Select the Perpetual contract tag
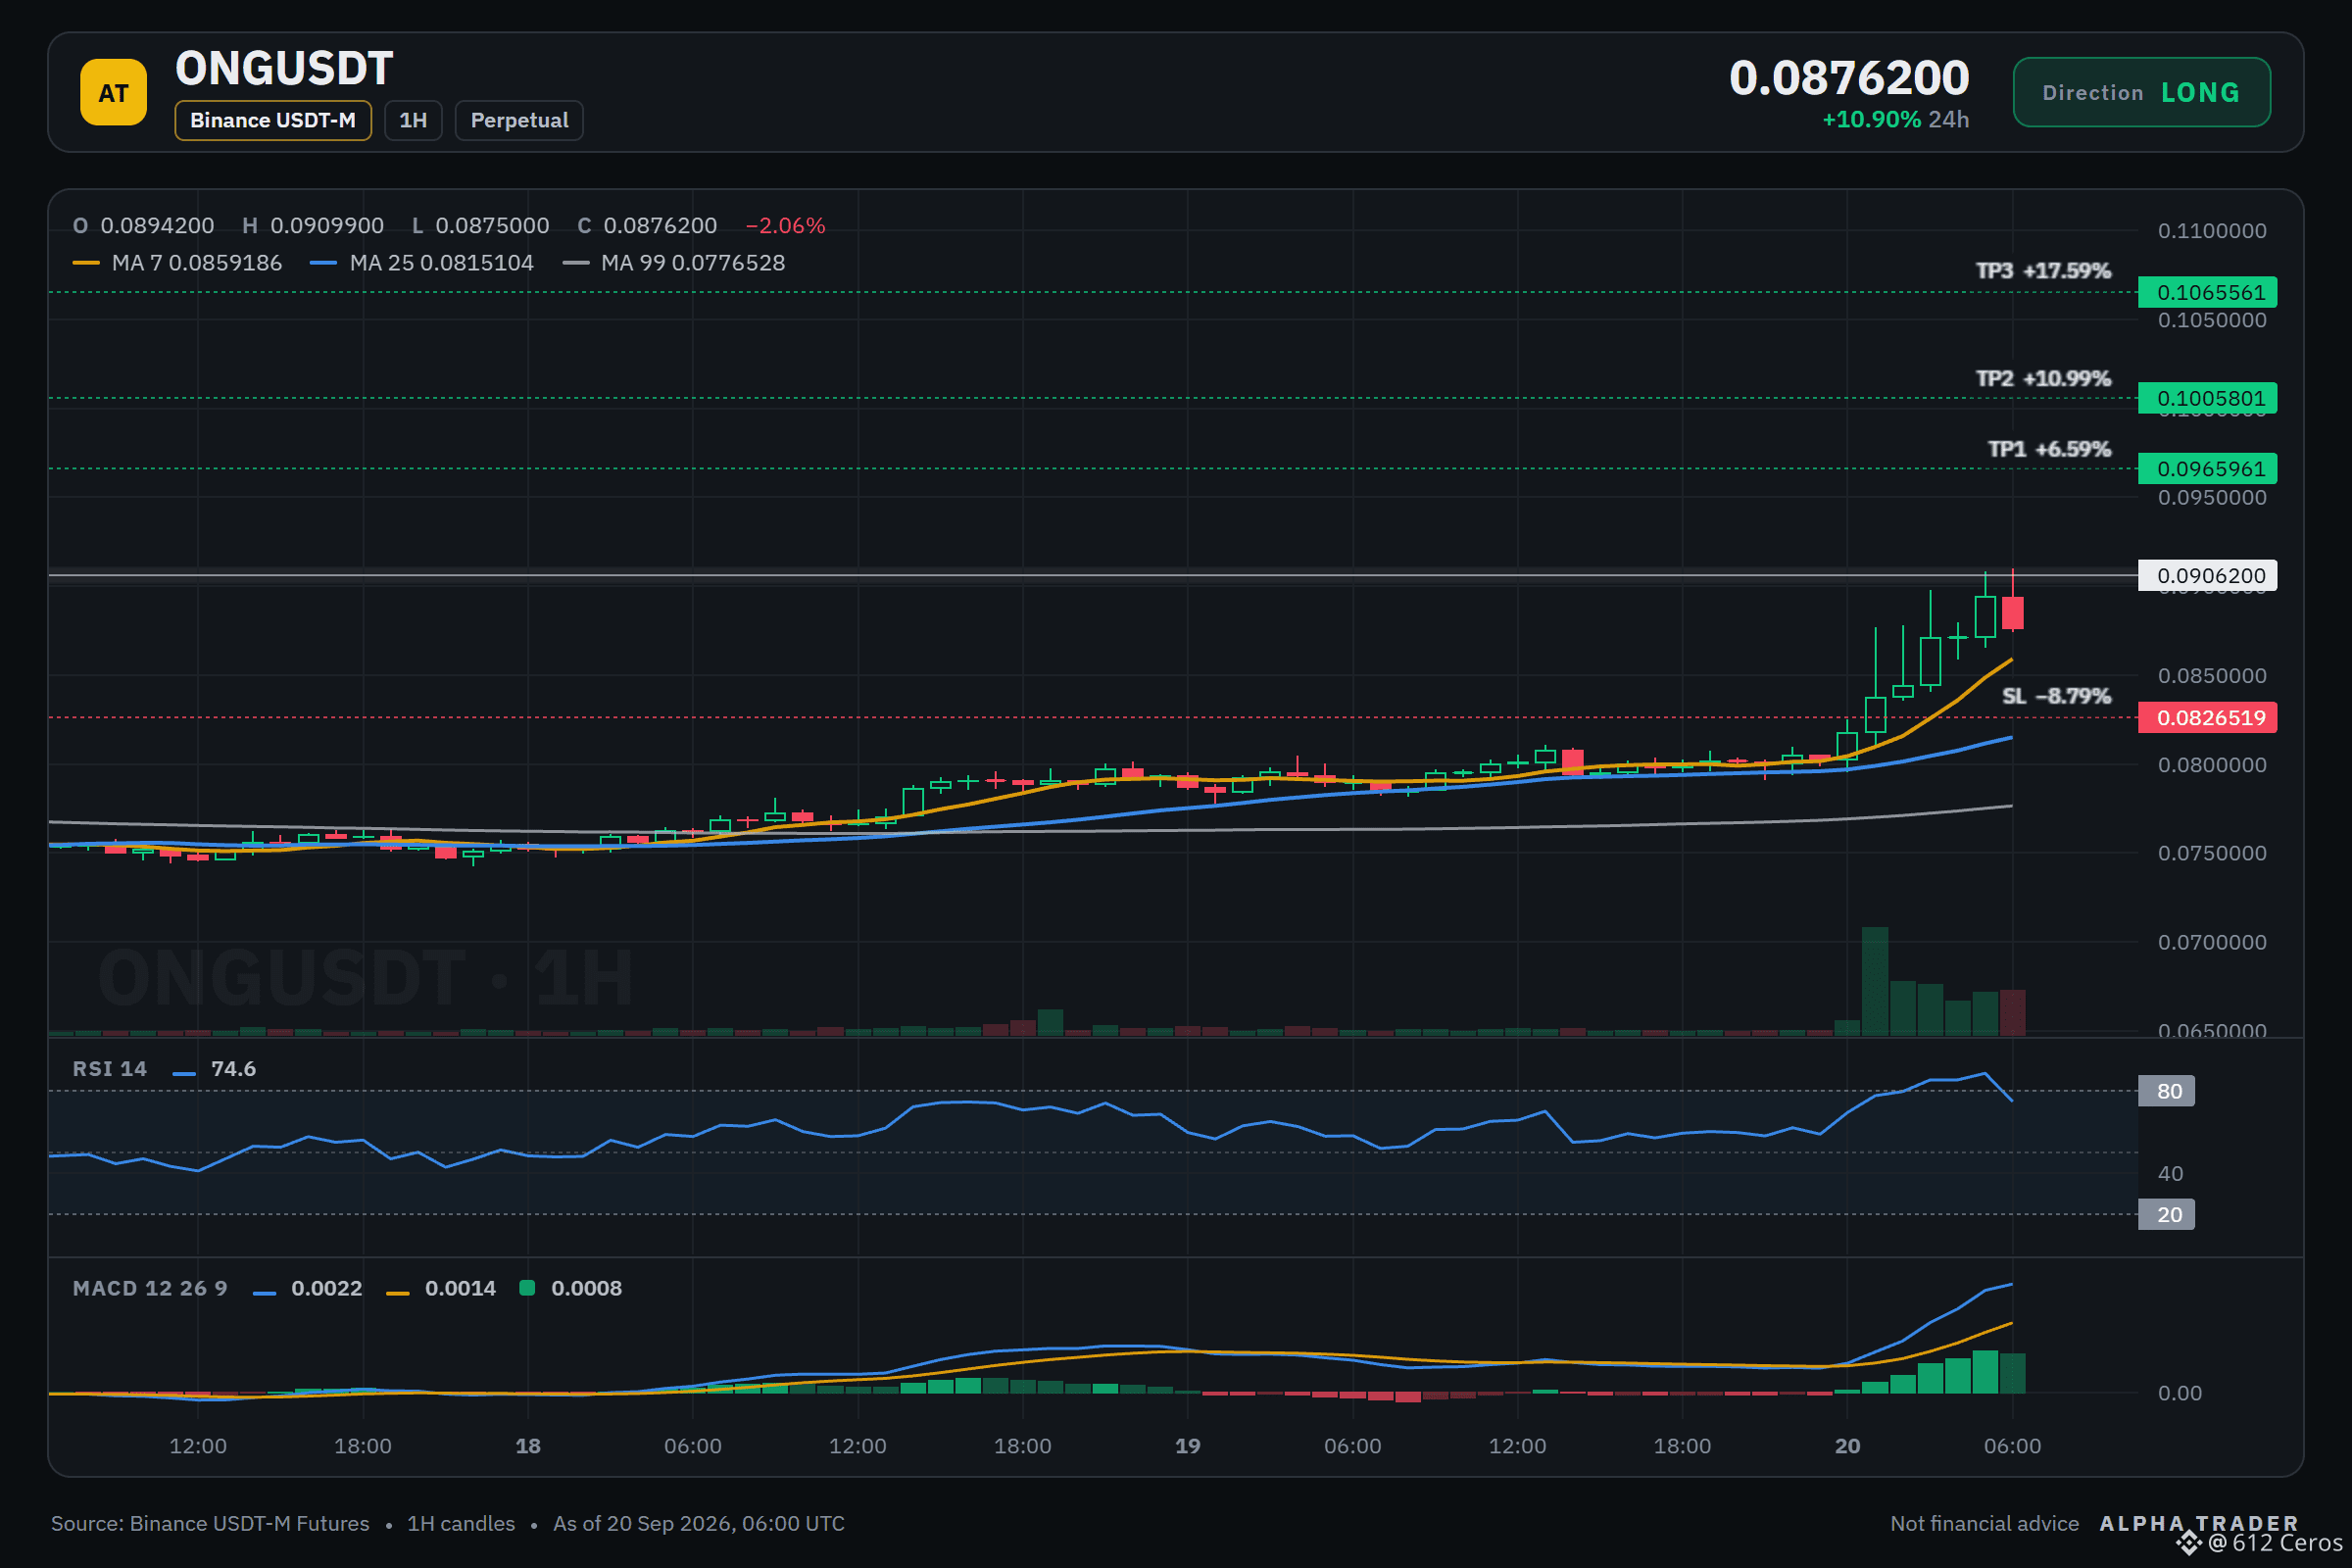Viewport: 2352px width, 1568px height. [x=519, y=120]
